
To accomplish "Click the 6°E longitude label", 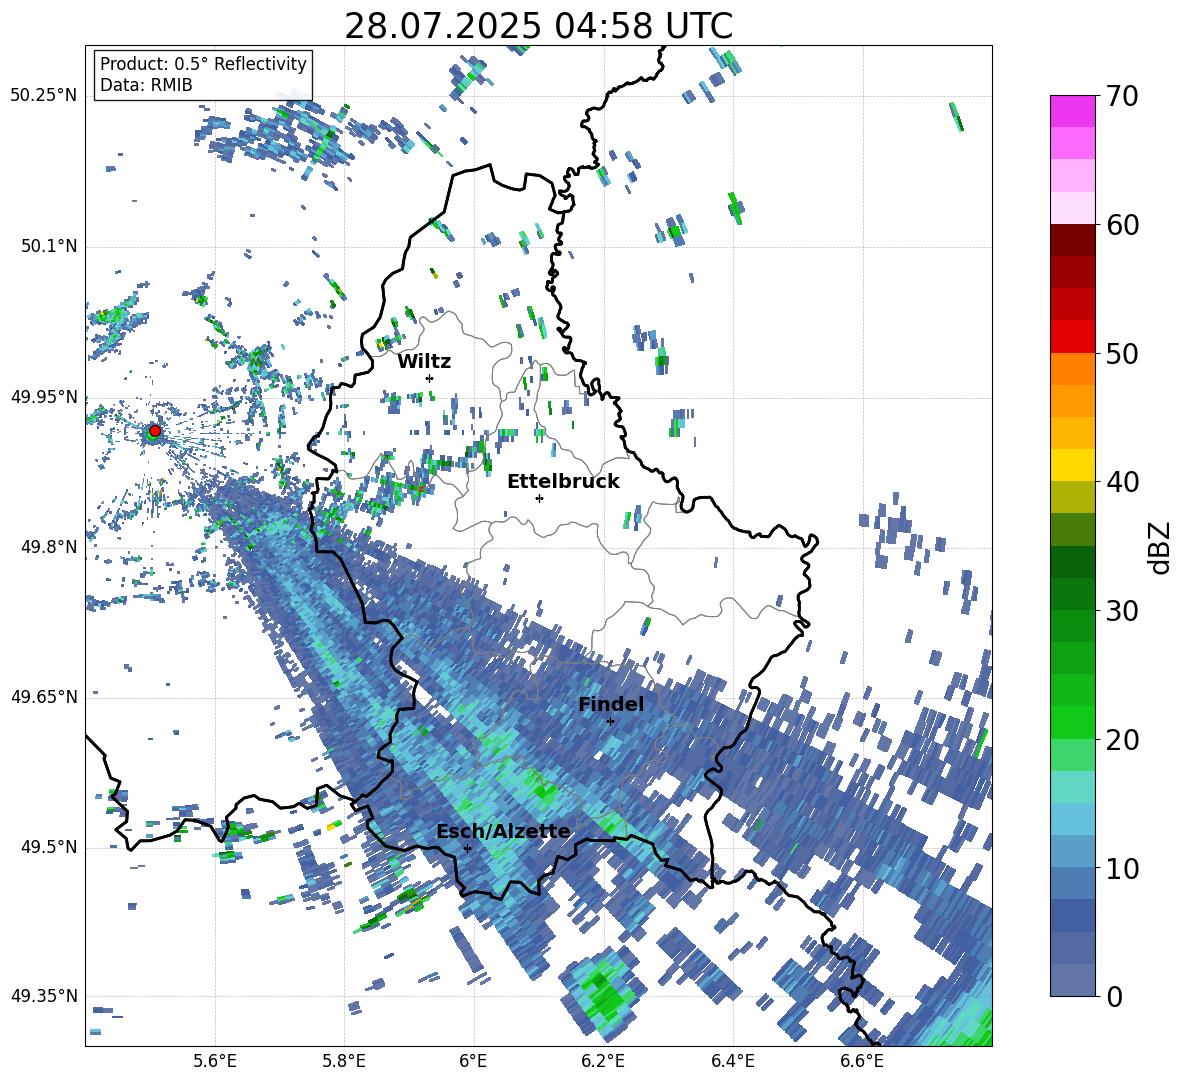I will coord(473,1061).
